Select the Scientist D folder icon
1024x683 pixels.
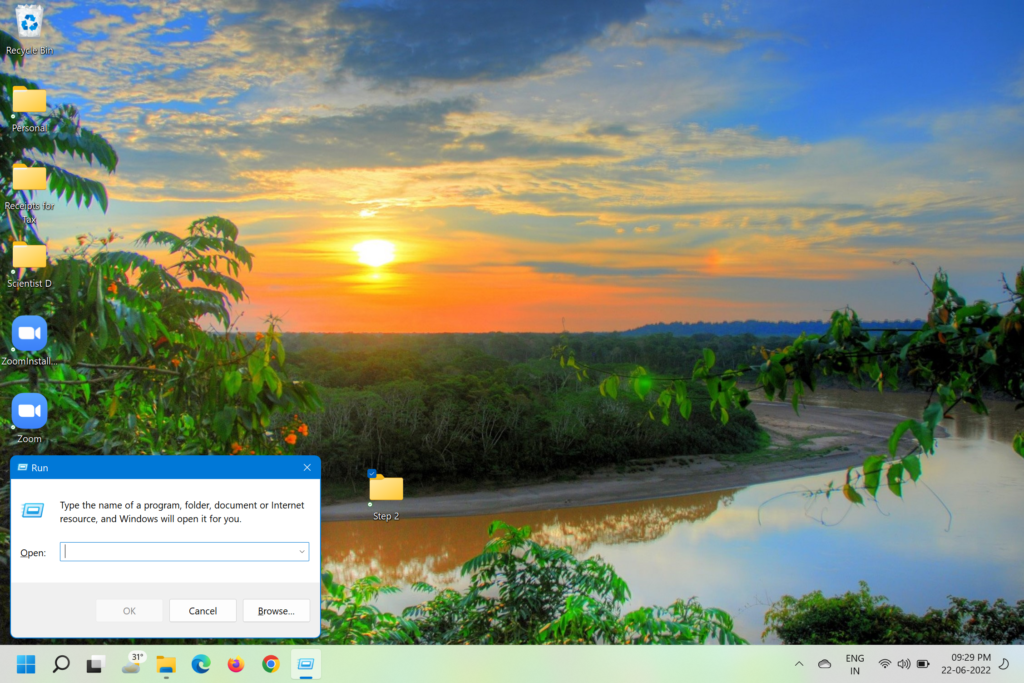29,256
